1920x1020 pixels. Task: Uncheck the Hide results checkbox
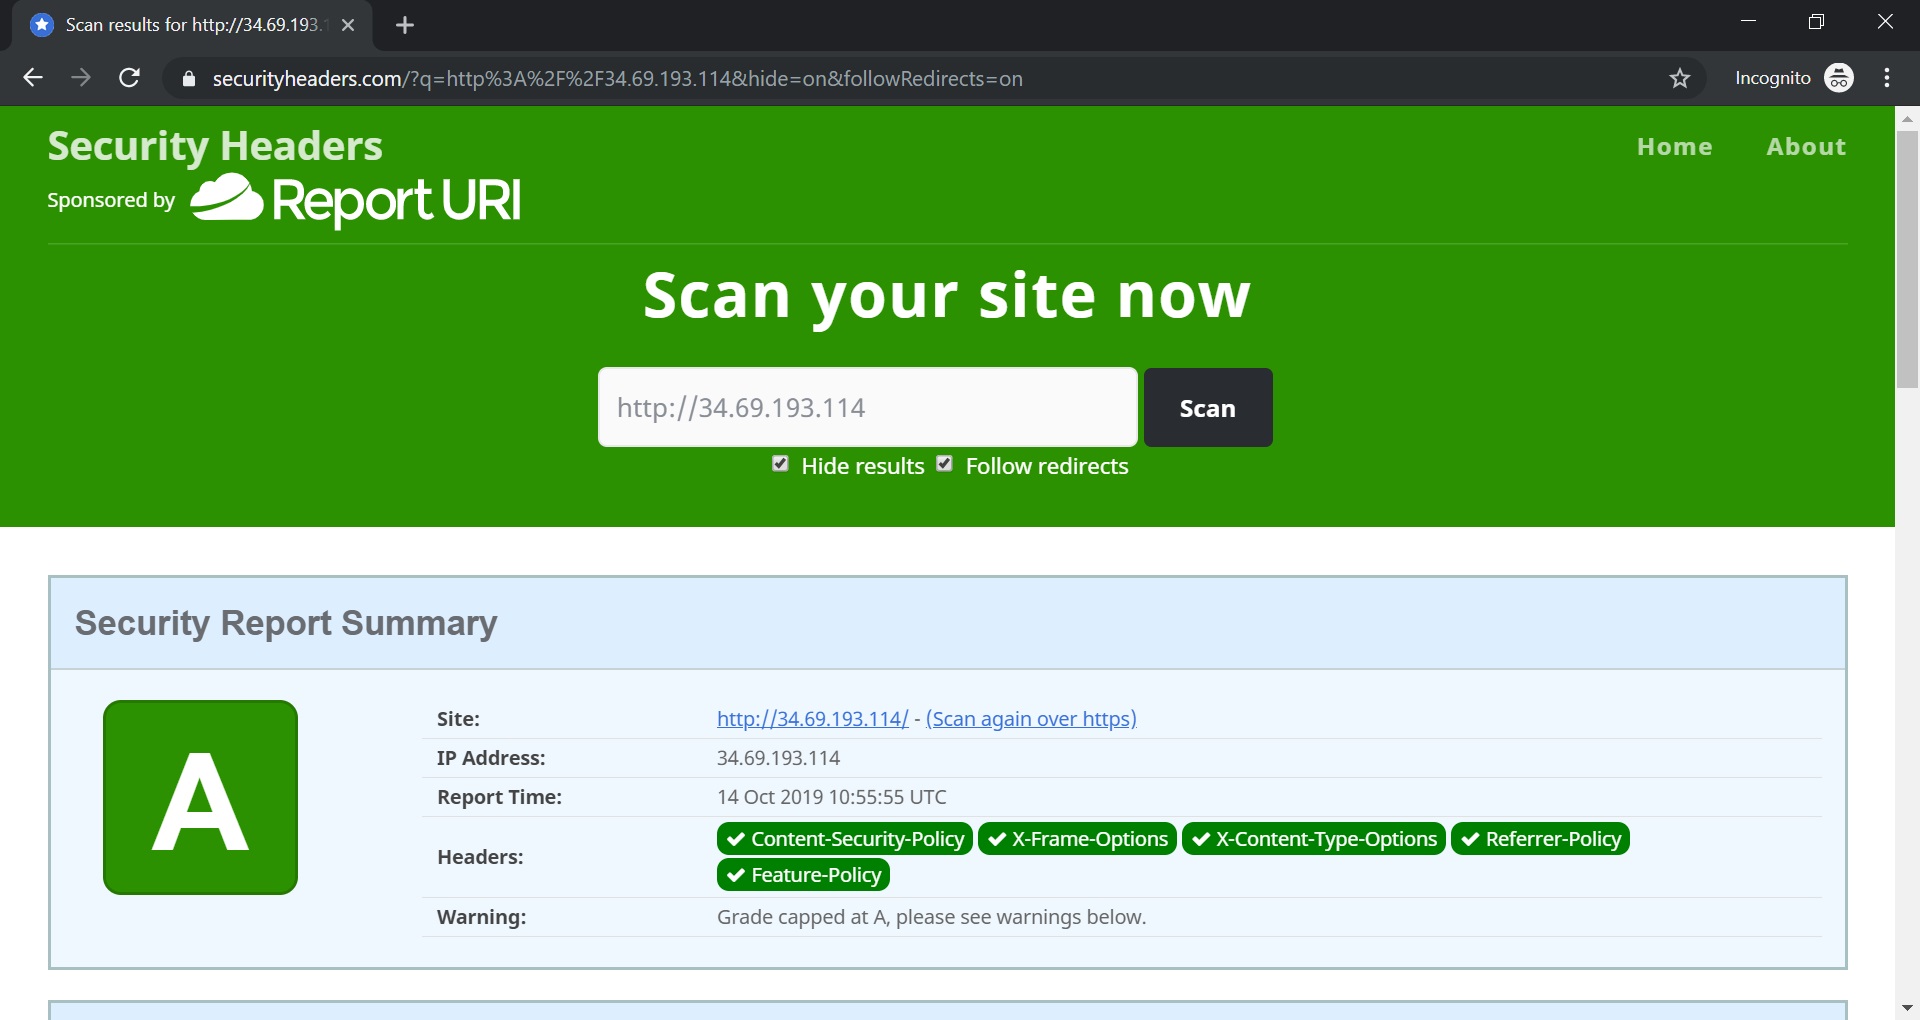pyautogui.click(x=781, y=464)
